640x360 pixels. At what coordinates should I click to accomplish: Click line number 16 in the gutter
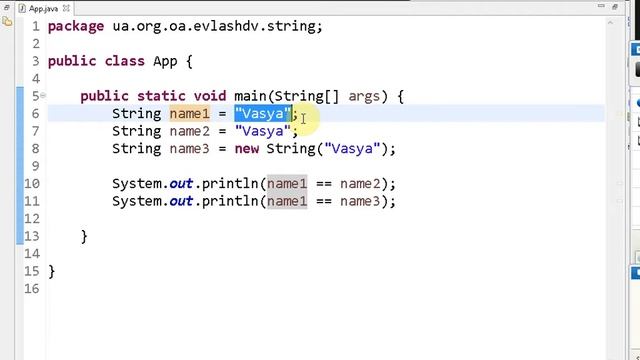32,289
